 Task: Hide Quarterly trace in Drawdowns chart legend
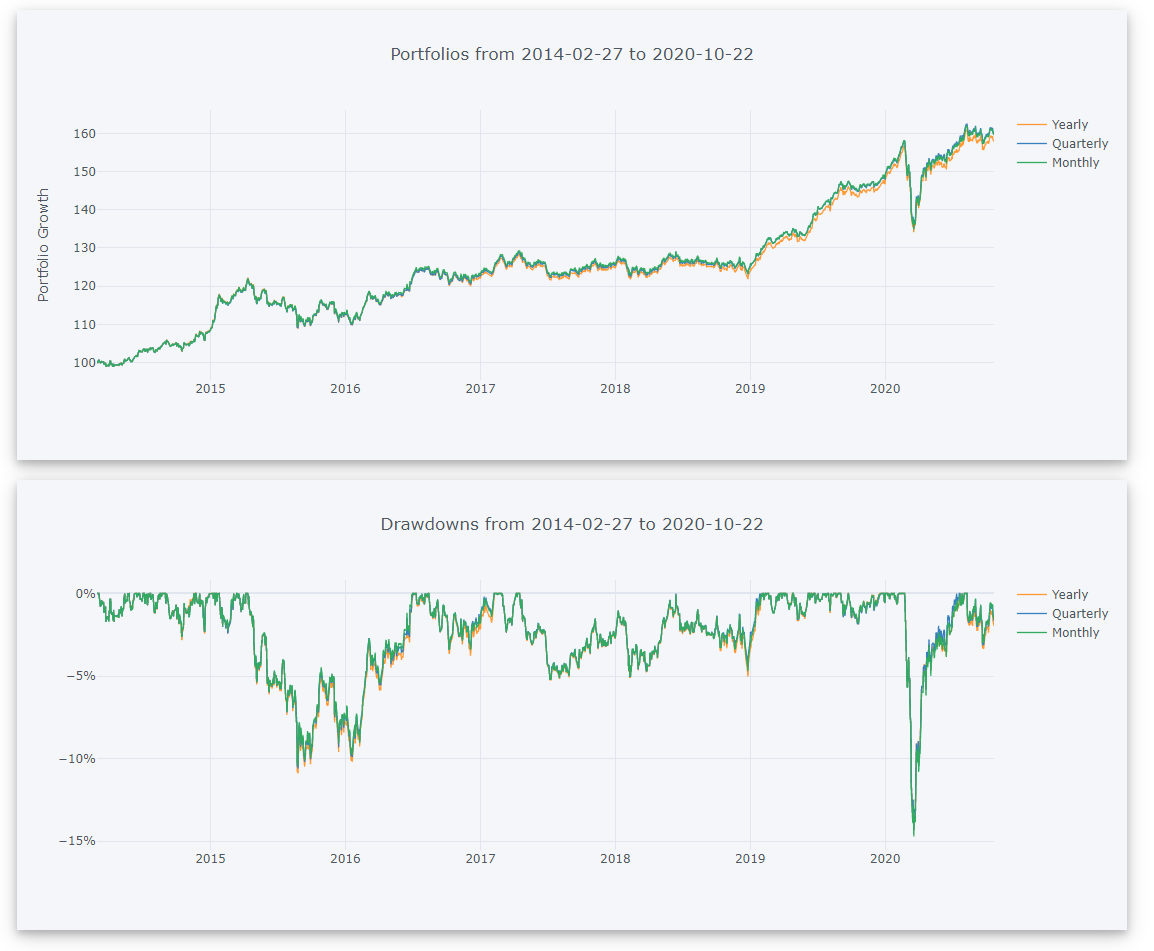point(1079,614)
